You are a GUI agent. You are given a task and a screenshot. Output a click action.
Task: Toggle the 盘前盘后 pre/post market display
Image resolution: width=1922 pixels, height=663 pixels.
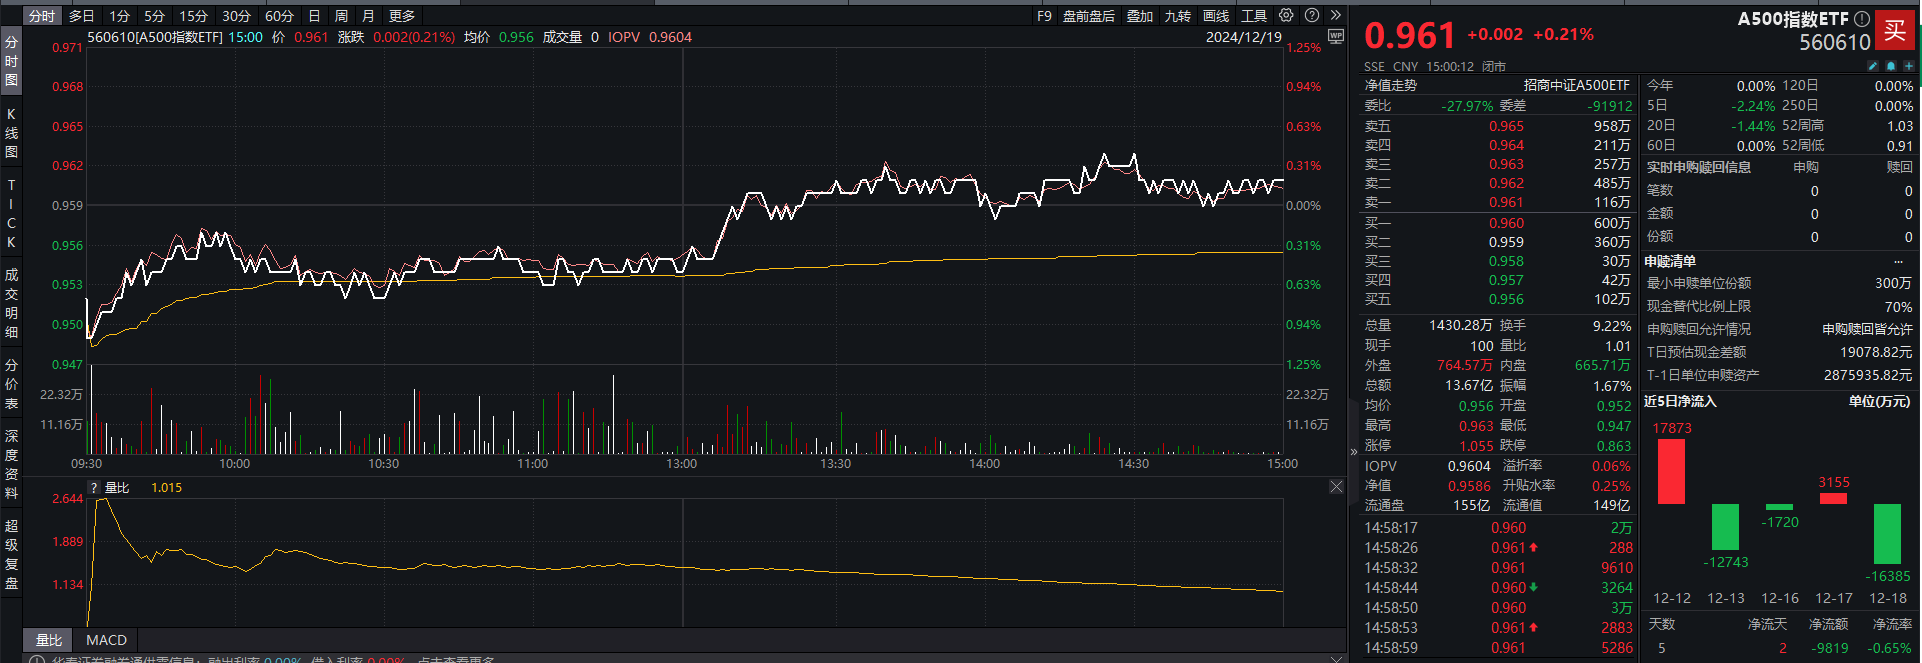click(x=1088, y=16)
